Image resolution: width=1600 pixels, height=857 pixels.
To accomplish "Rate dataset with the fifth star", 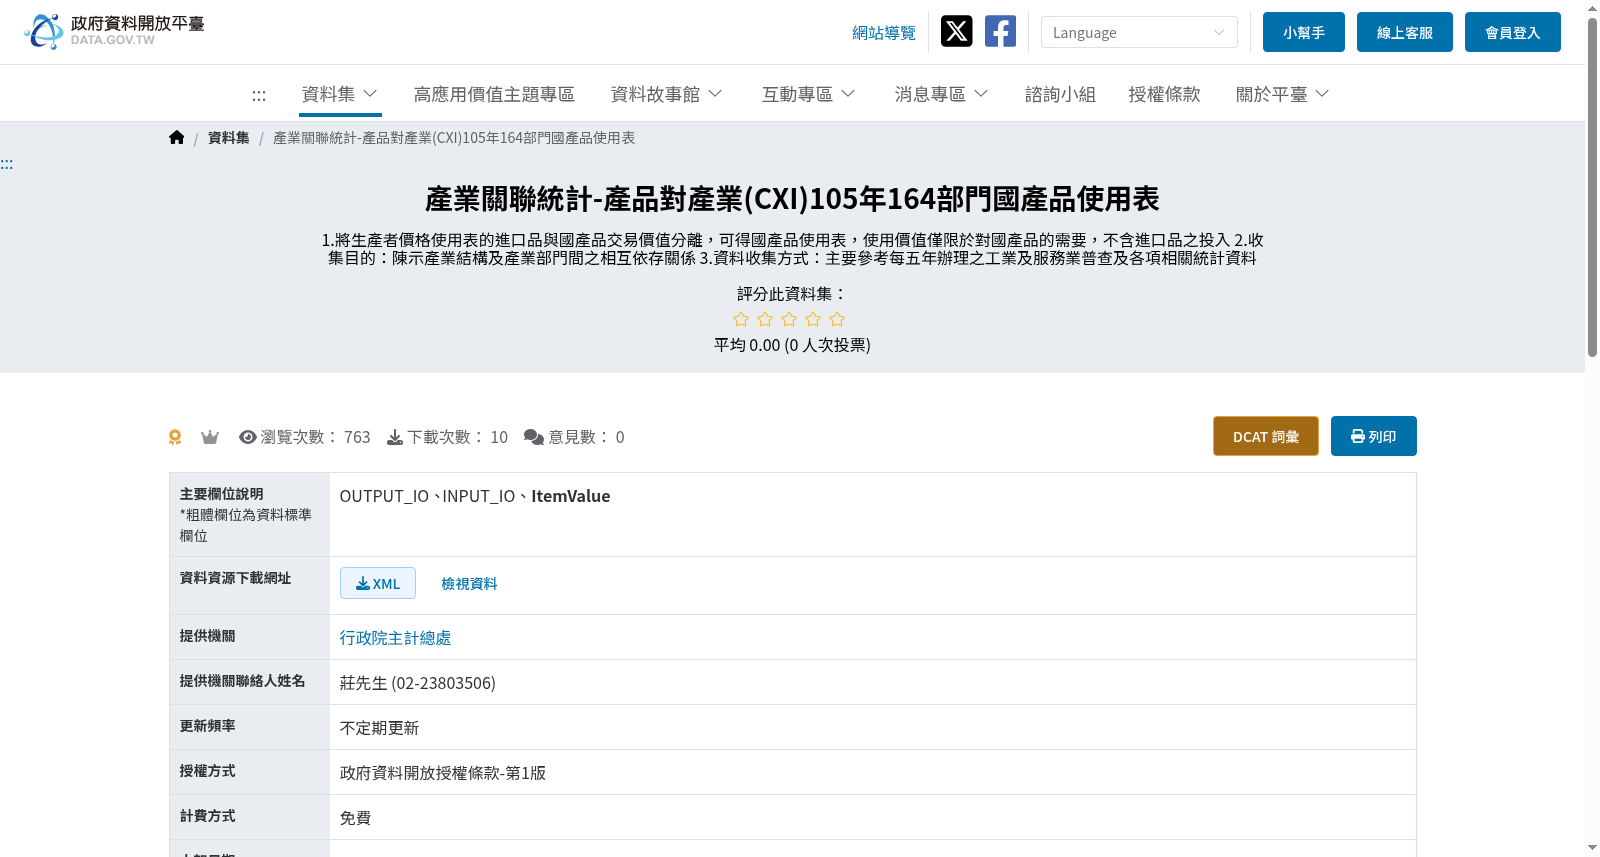I will (x=837, y=319).
